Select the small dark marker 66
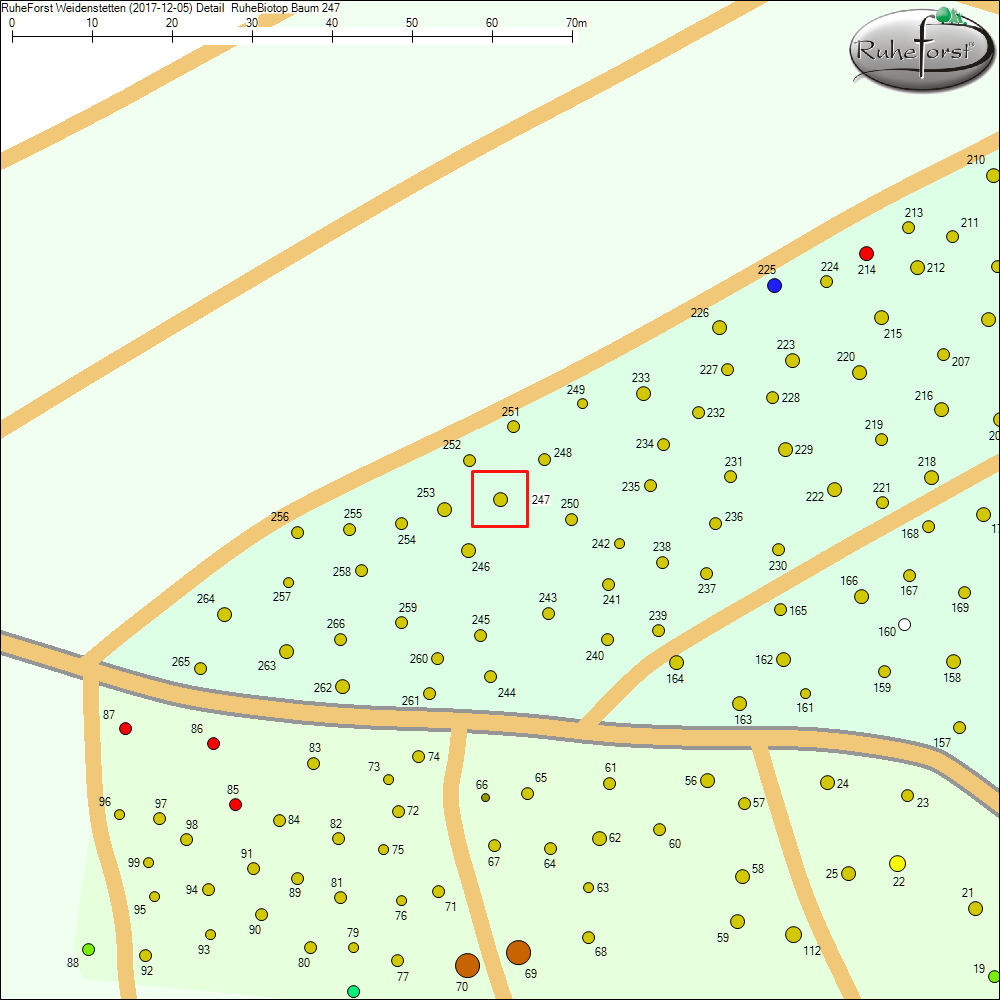Image resolution: width=1000 pixels, height=1000 pixels. coord(485,798)
